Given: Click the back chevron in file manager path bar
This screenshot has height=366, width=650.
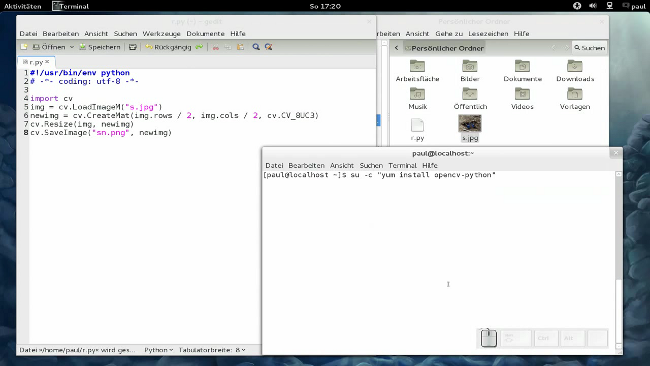Looking at the screenshot, I should [x=396, y=48].
